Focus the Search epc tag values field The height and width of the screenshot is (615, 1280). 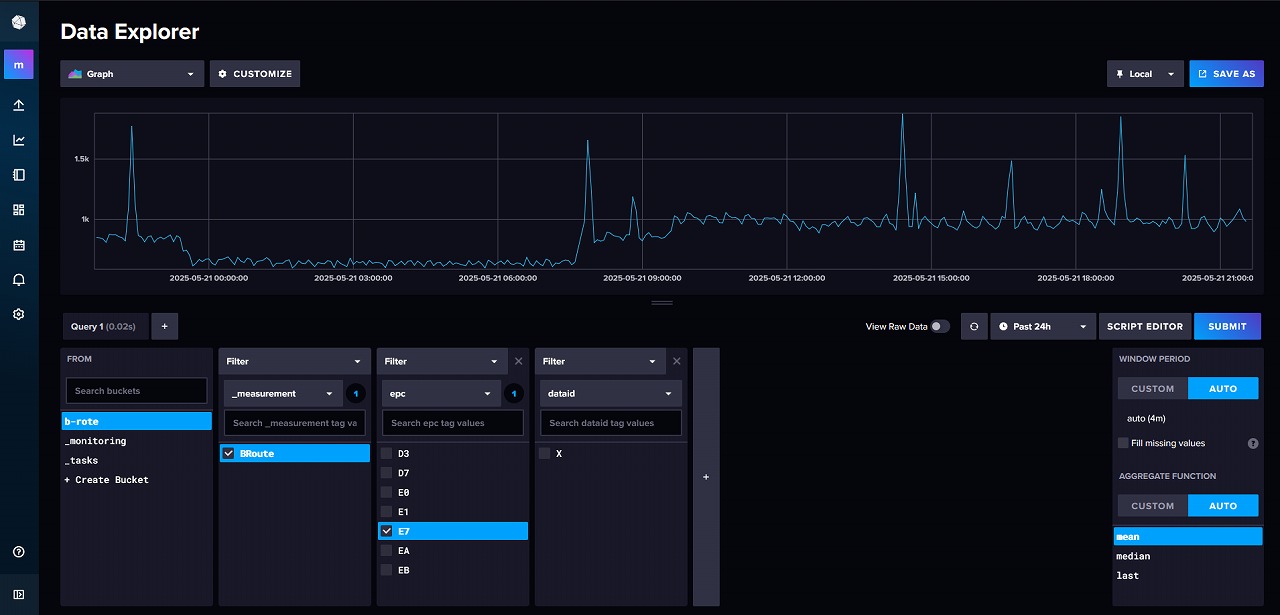[453, 422]
